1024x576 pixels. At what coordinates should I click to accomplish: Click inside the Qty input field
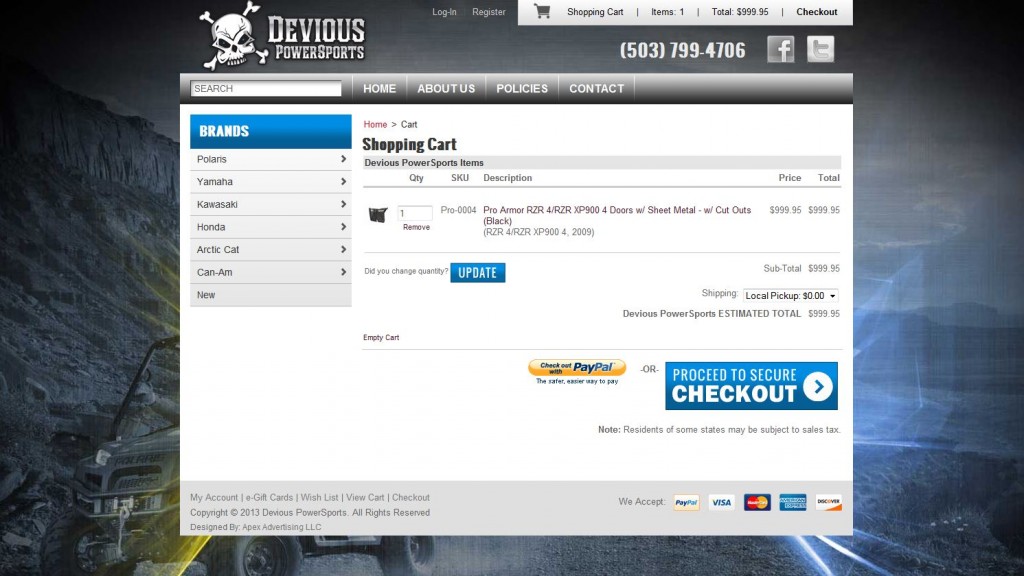click(415, 212)
